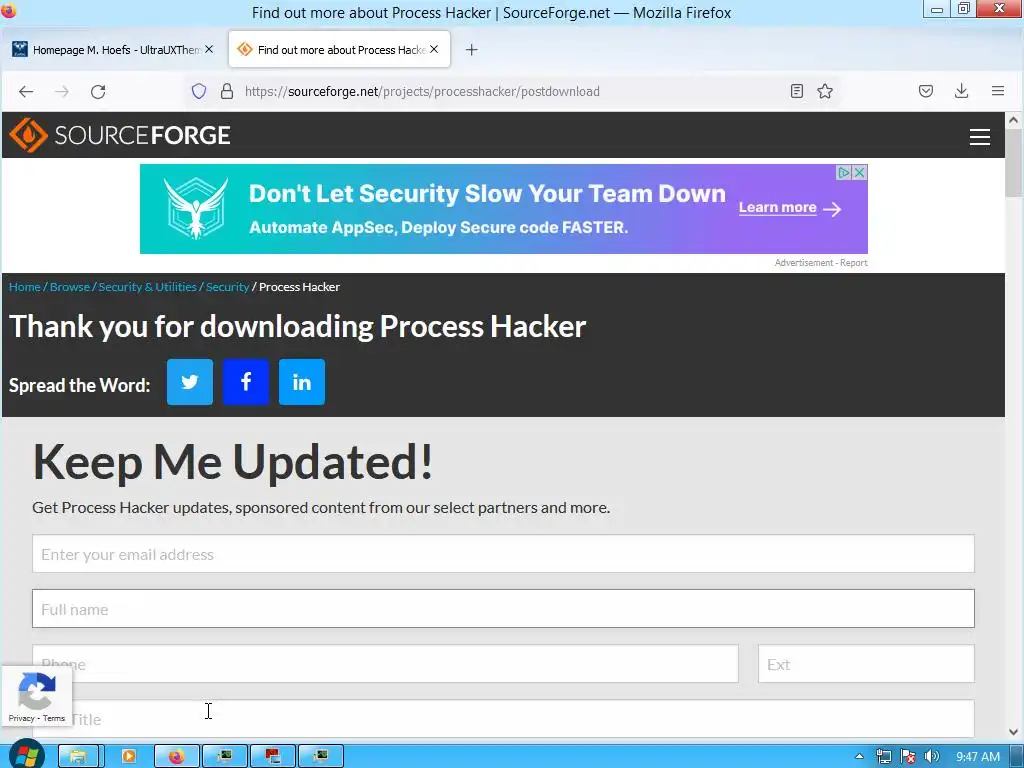
Task: Go back with the browser back arrow
Action: 26,91
